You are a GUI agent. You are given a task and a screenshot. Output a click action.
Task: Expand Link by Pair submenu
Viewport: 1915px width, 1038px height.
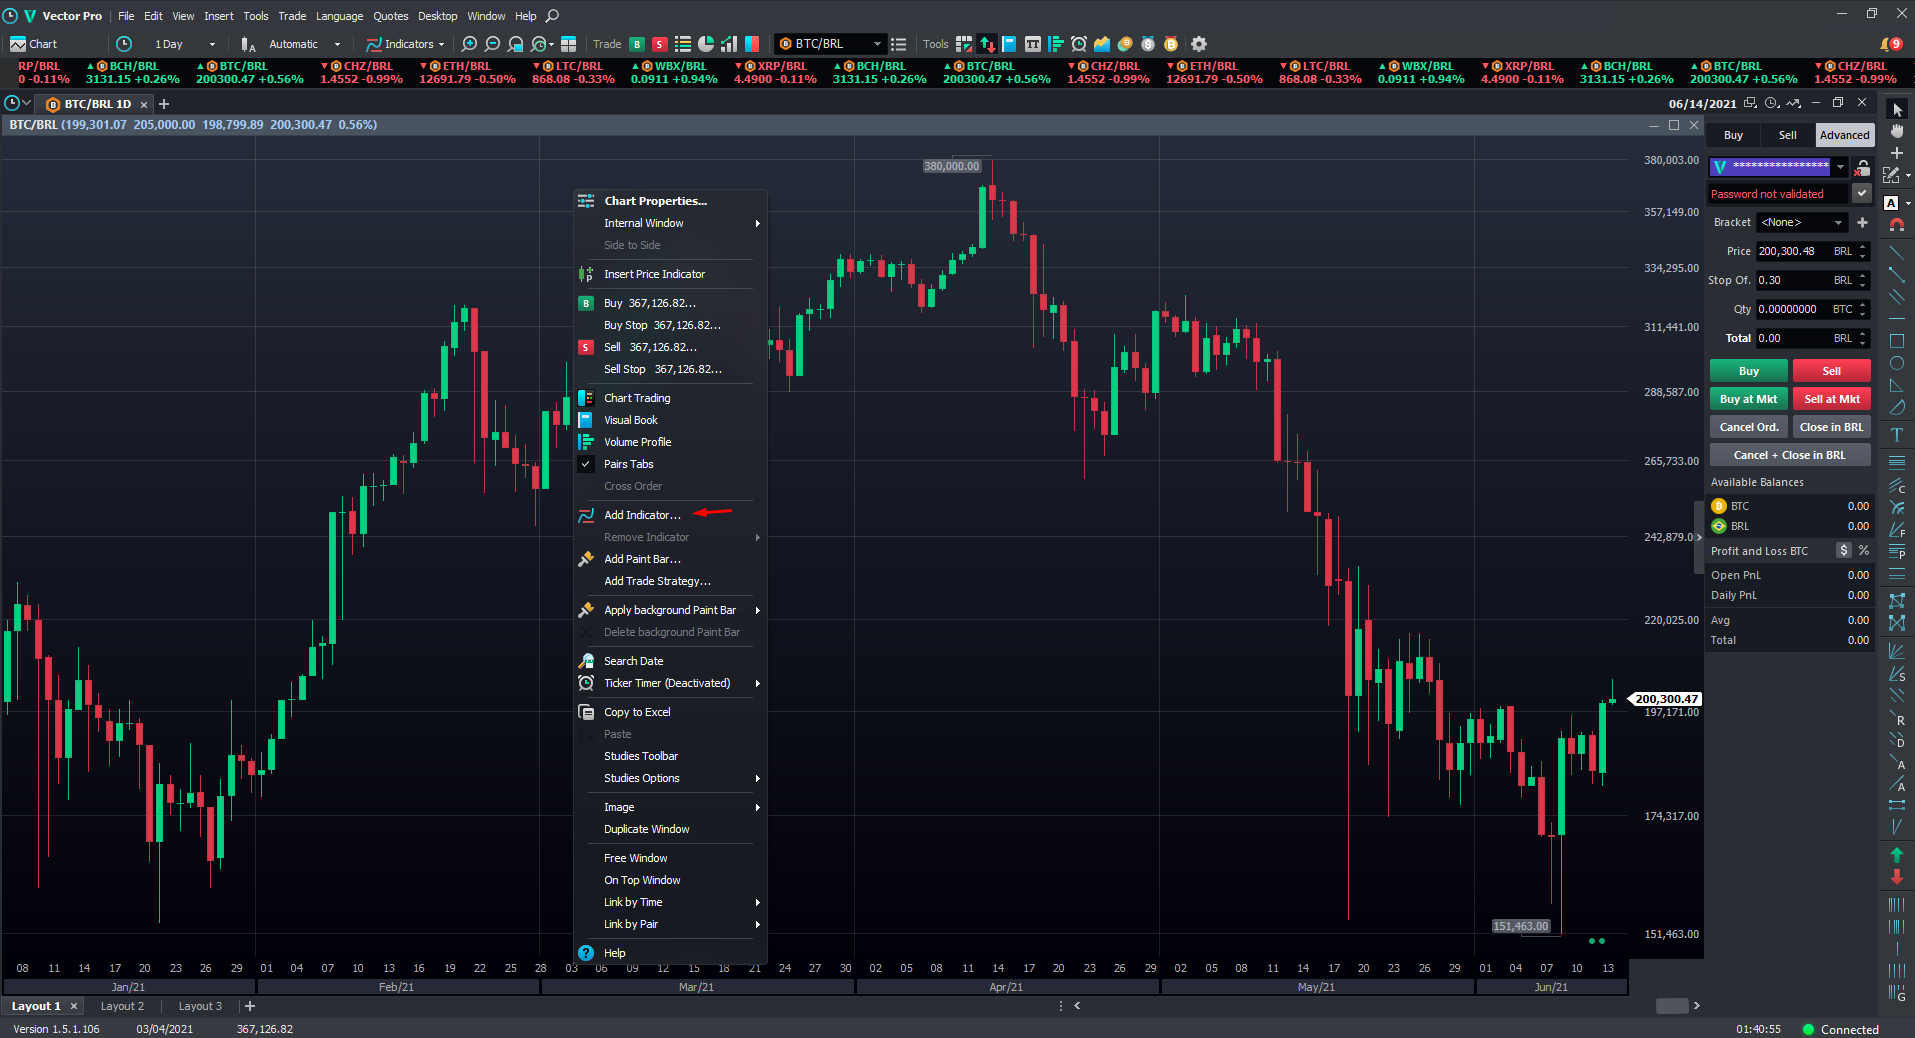tap(670, 924)
